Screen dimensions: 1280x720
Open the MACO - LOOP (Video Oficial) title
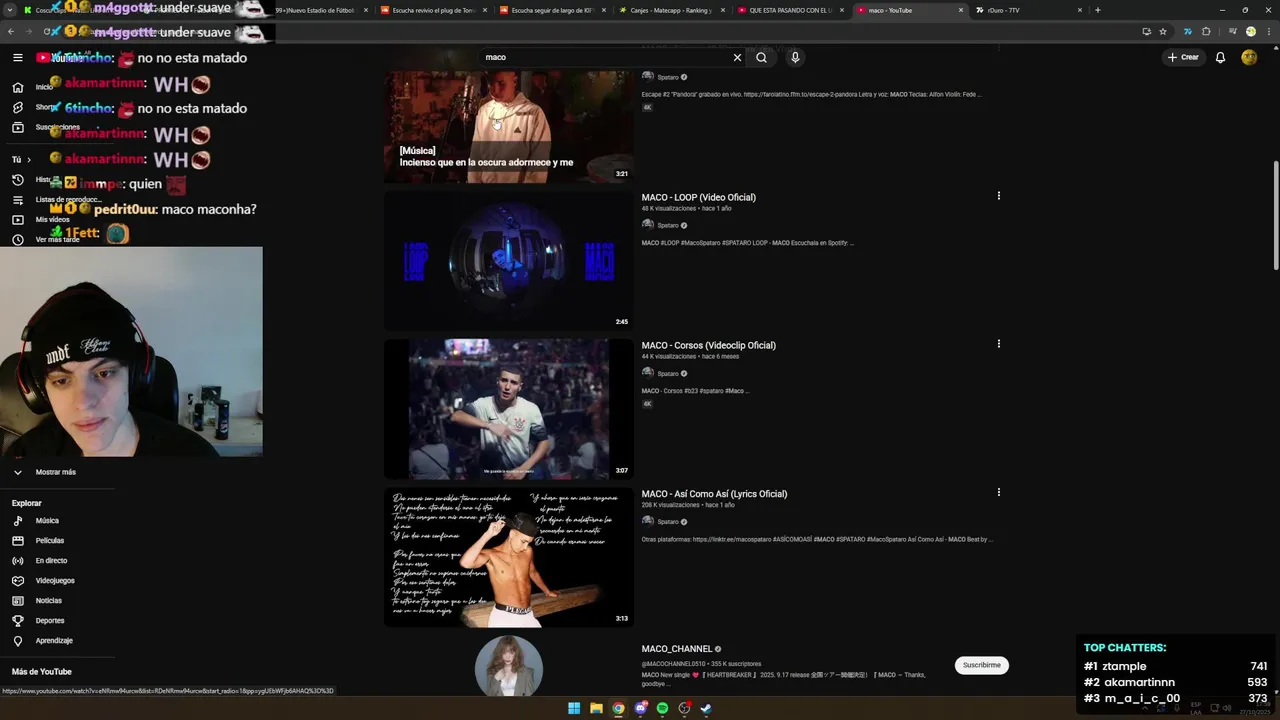coord(698,197)
